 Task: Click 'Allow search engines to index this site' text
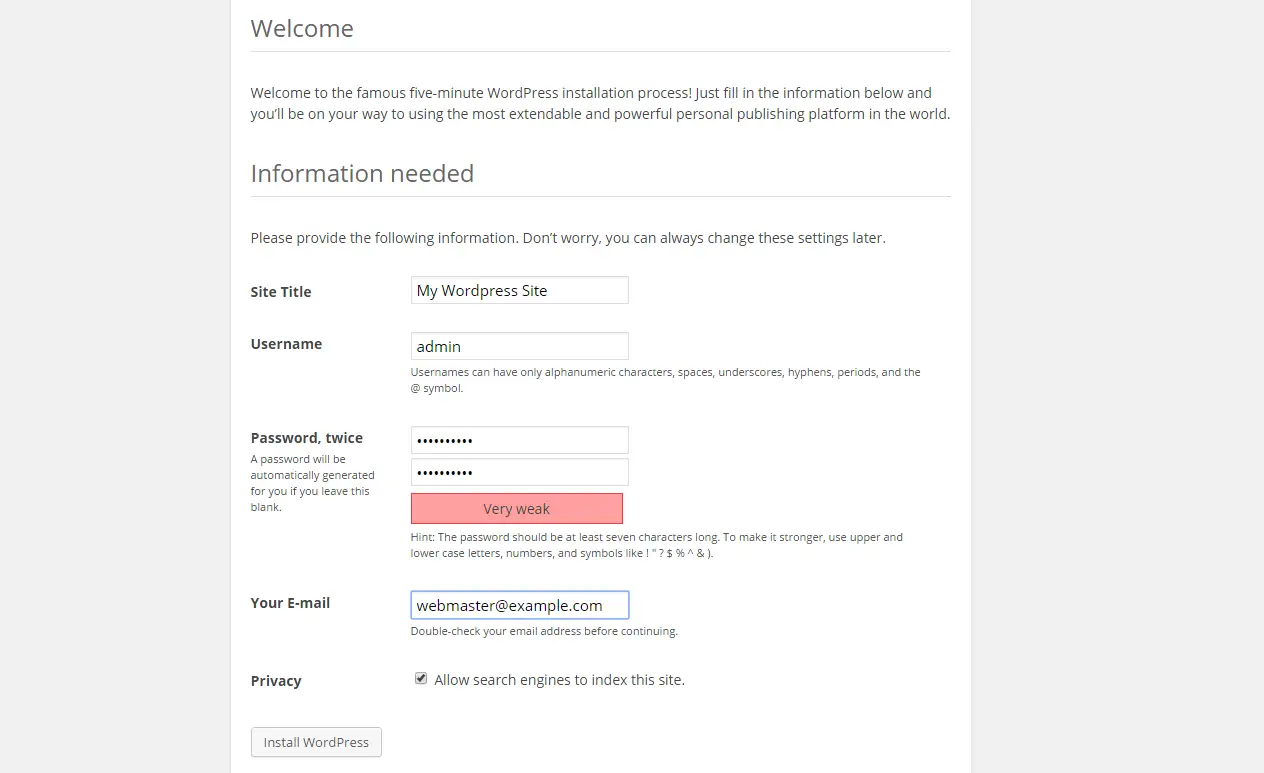[x=560, y=680]
